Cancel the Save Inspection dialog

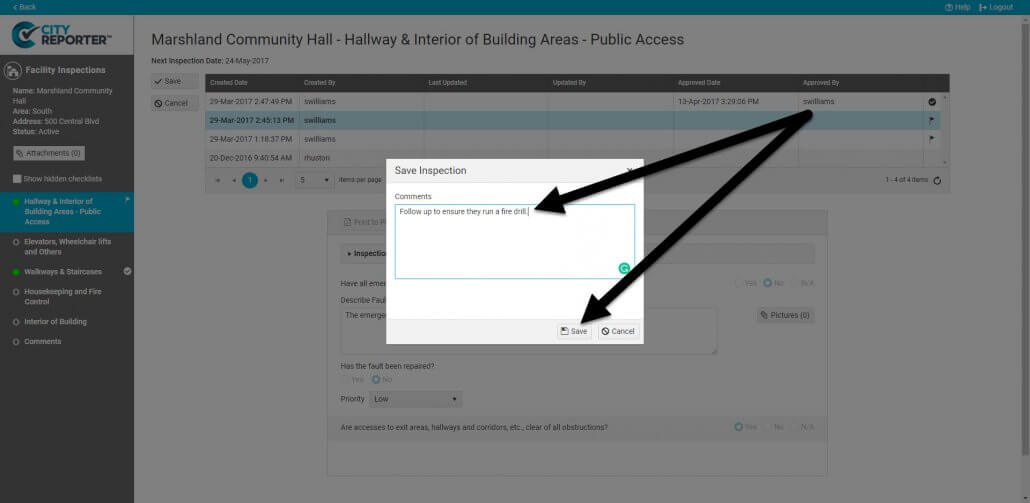tap(618, 331)
